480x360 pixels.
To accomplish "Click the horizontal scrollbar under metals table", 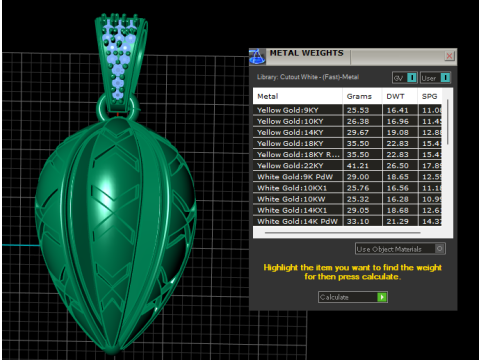I will click(343, 233).
